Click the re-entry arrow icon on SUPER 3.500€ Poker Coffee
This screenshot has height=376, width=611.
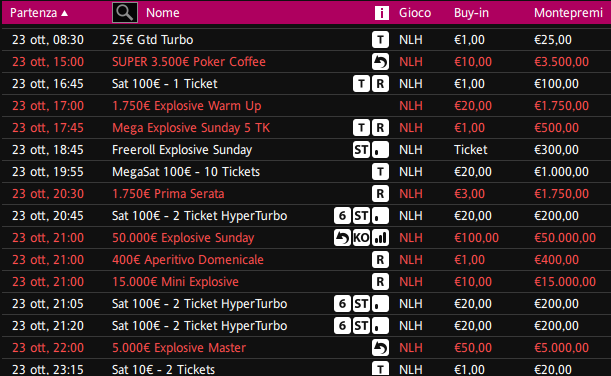[380, 62]
